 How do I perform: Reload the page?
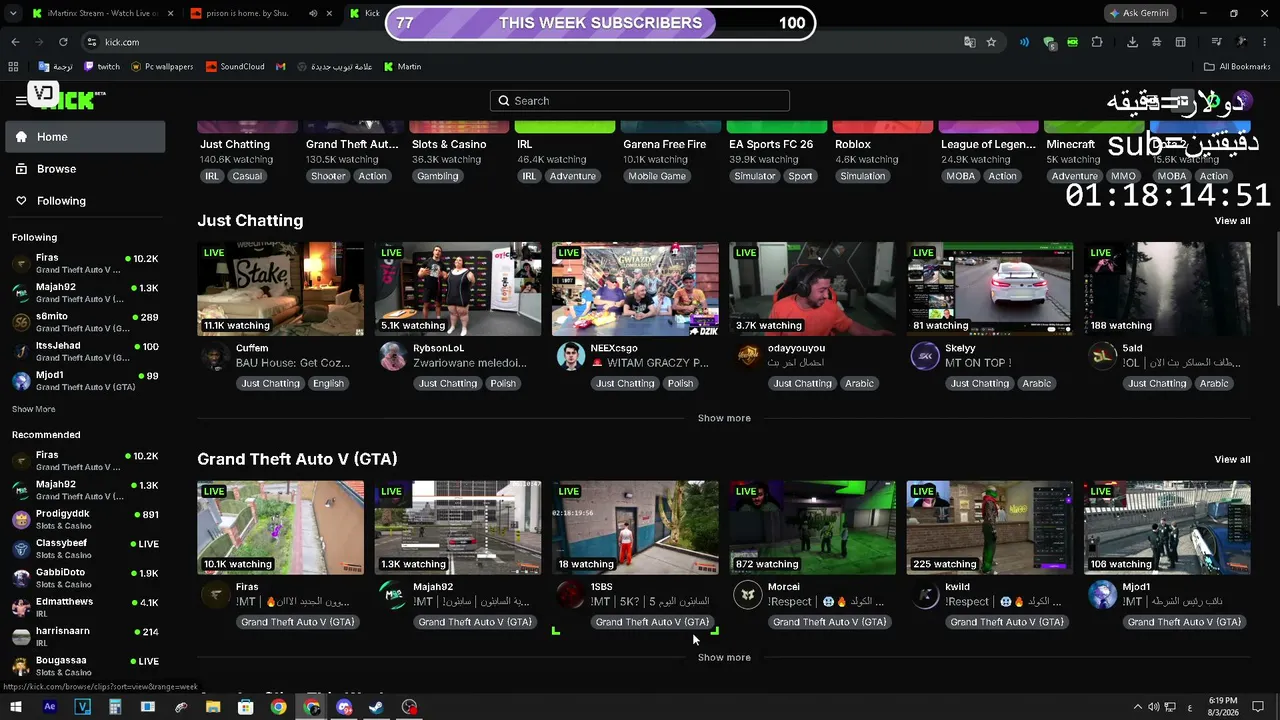(63, 42)
